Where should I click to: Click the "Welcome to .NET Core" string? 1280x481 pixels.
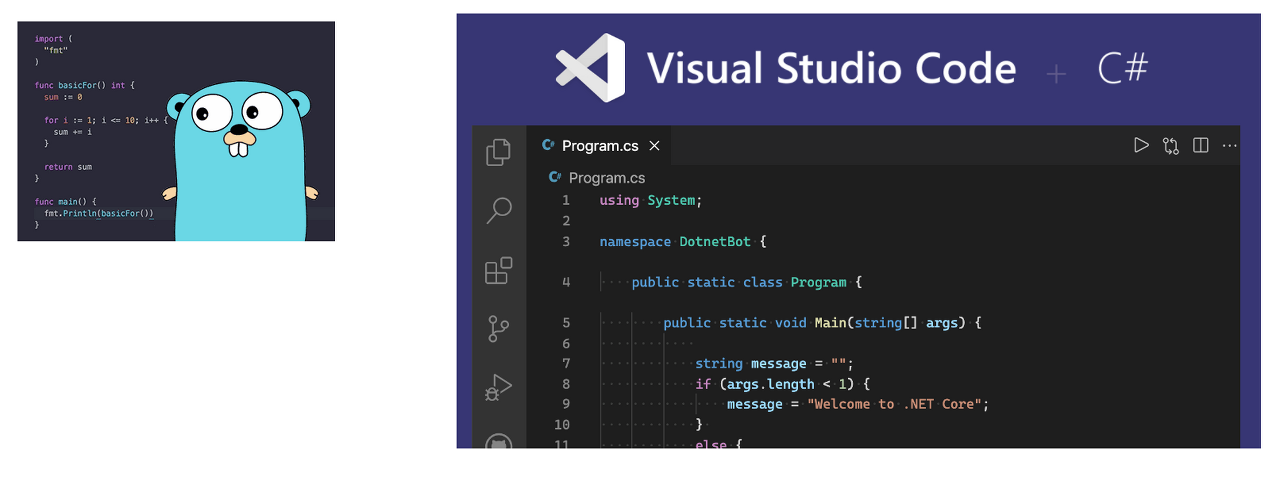click(x=894, y=404)
